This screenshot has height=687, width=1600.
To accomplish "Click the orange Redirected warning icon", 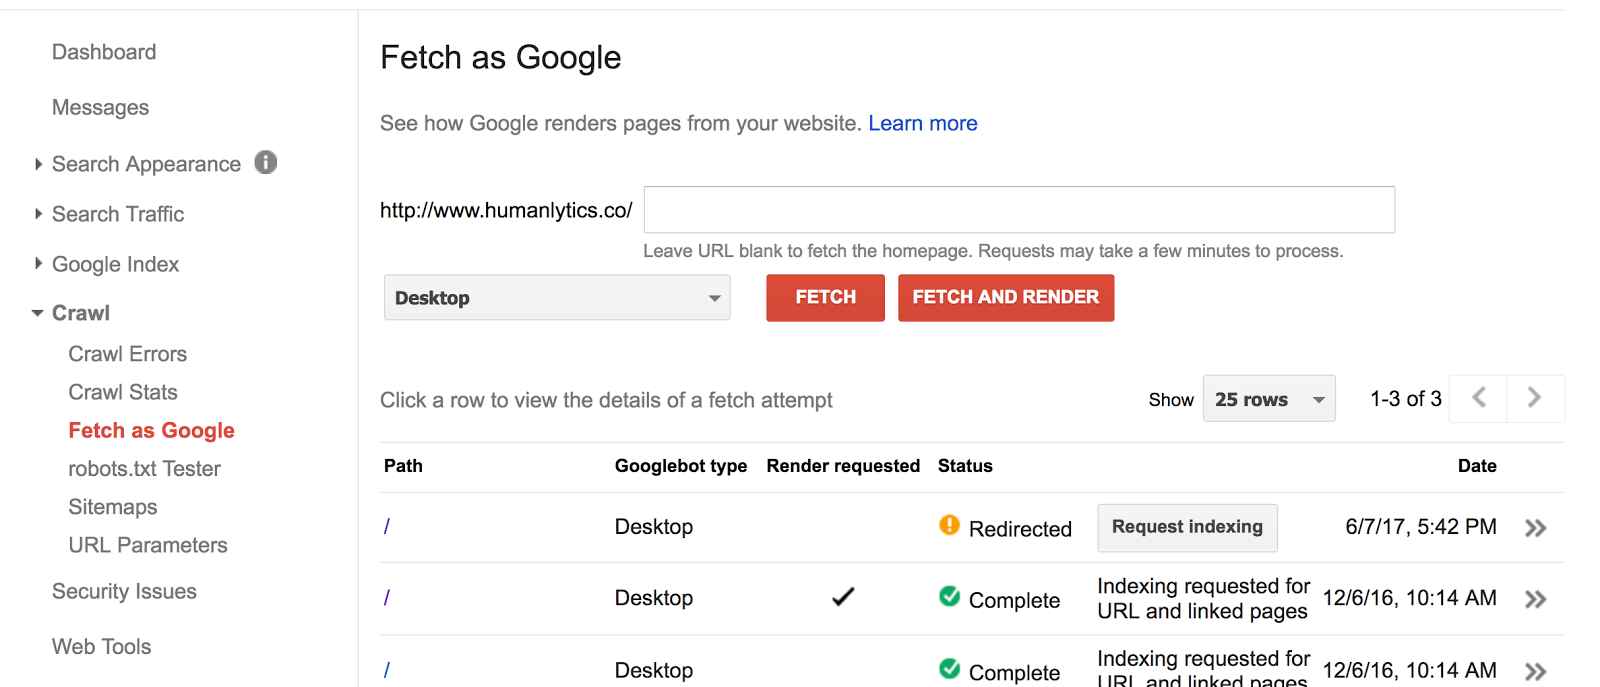I will 949,525.
